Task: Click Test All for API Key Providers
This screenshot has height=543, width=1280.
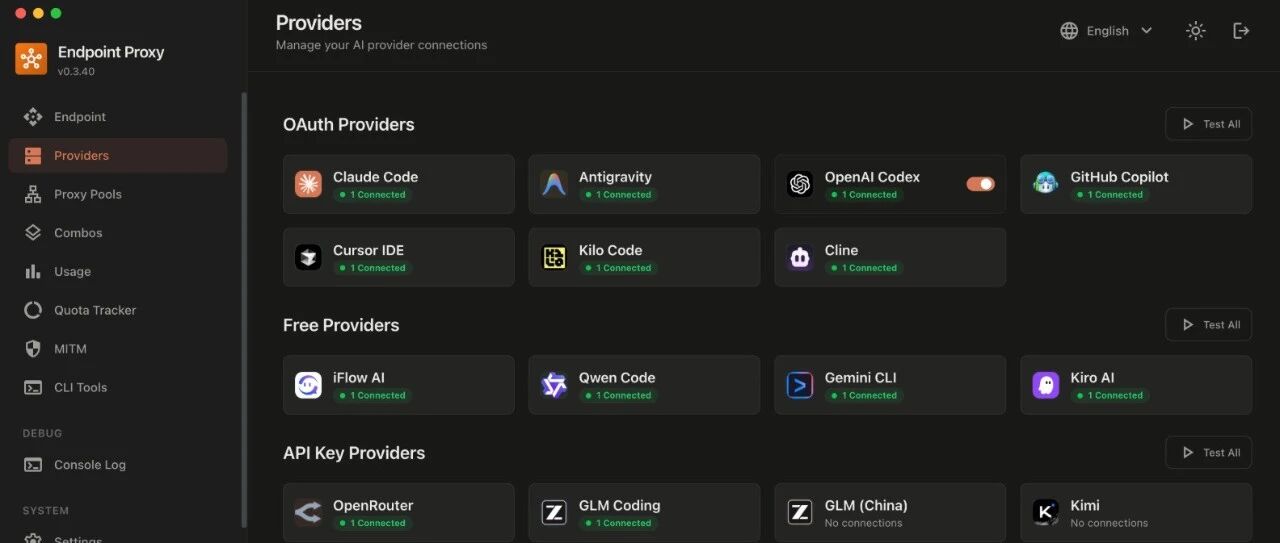Action: [x=1208, y=453]
